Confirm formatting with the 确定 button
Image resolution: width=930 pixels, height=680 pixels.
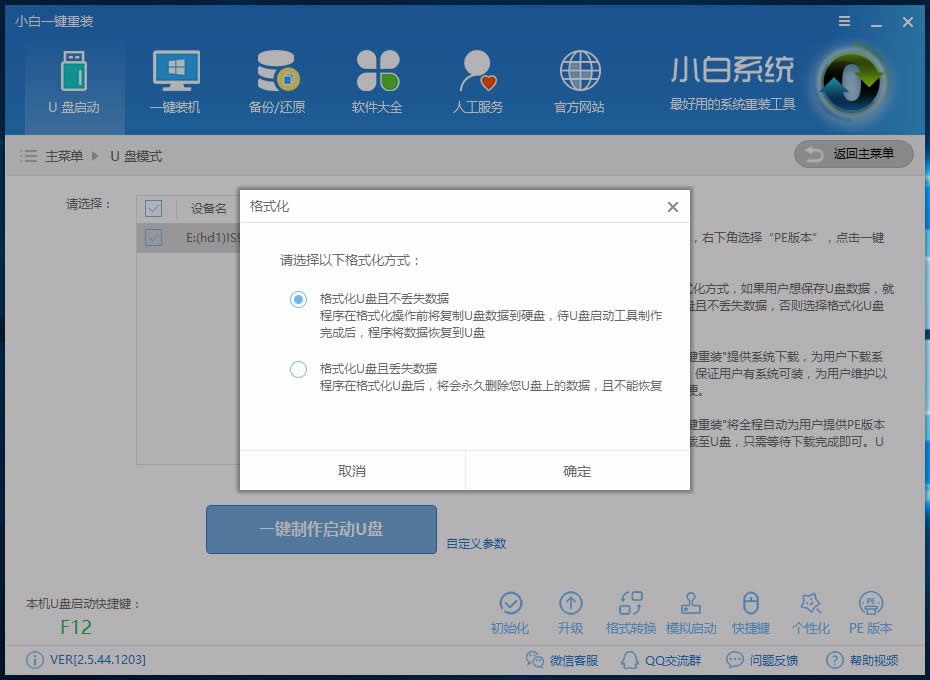click(576, 470)
